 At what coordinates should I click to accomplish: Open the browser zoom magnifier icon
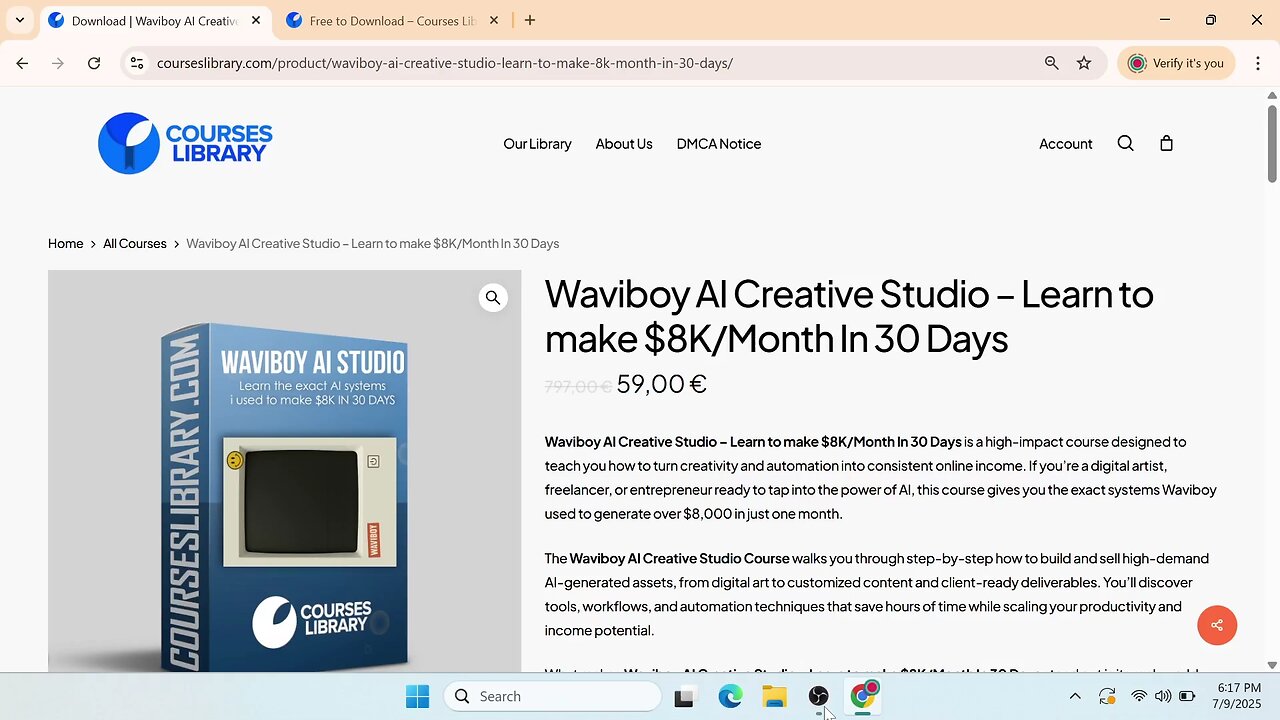click(x=1051, y=63)
